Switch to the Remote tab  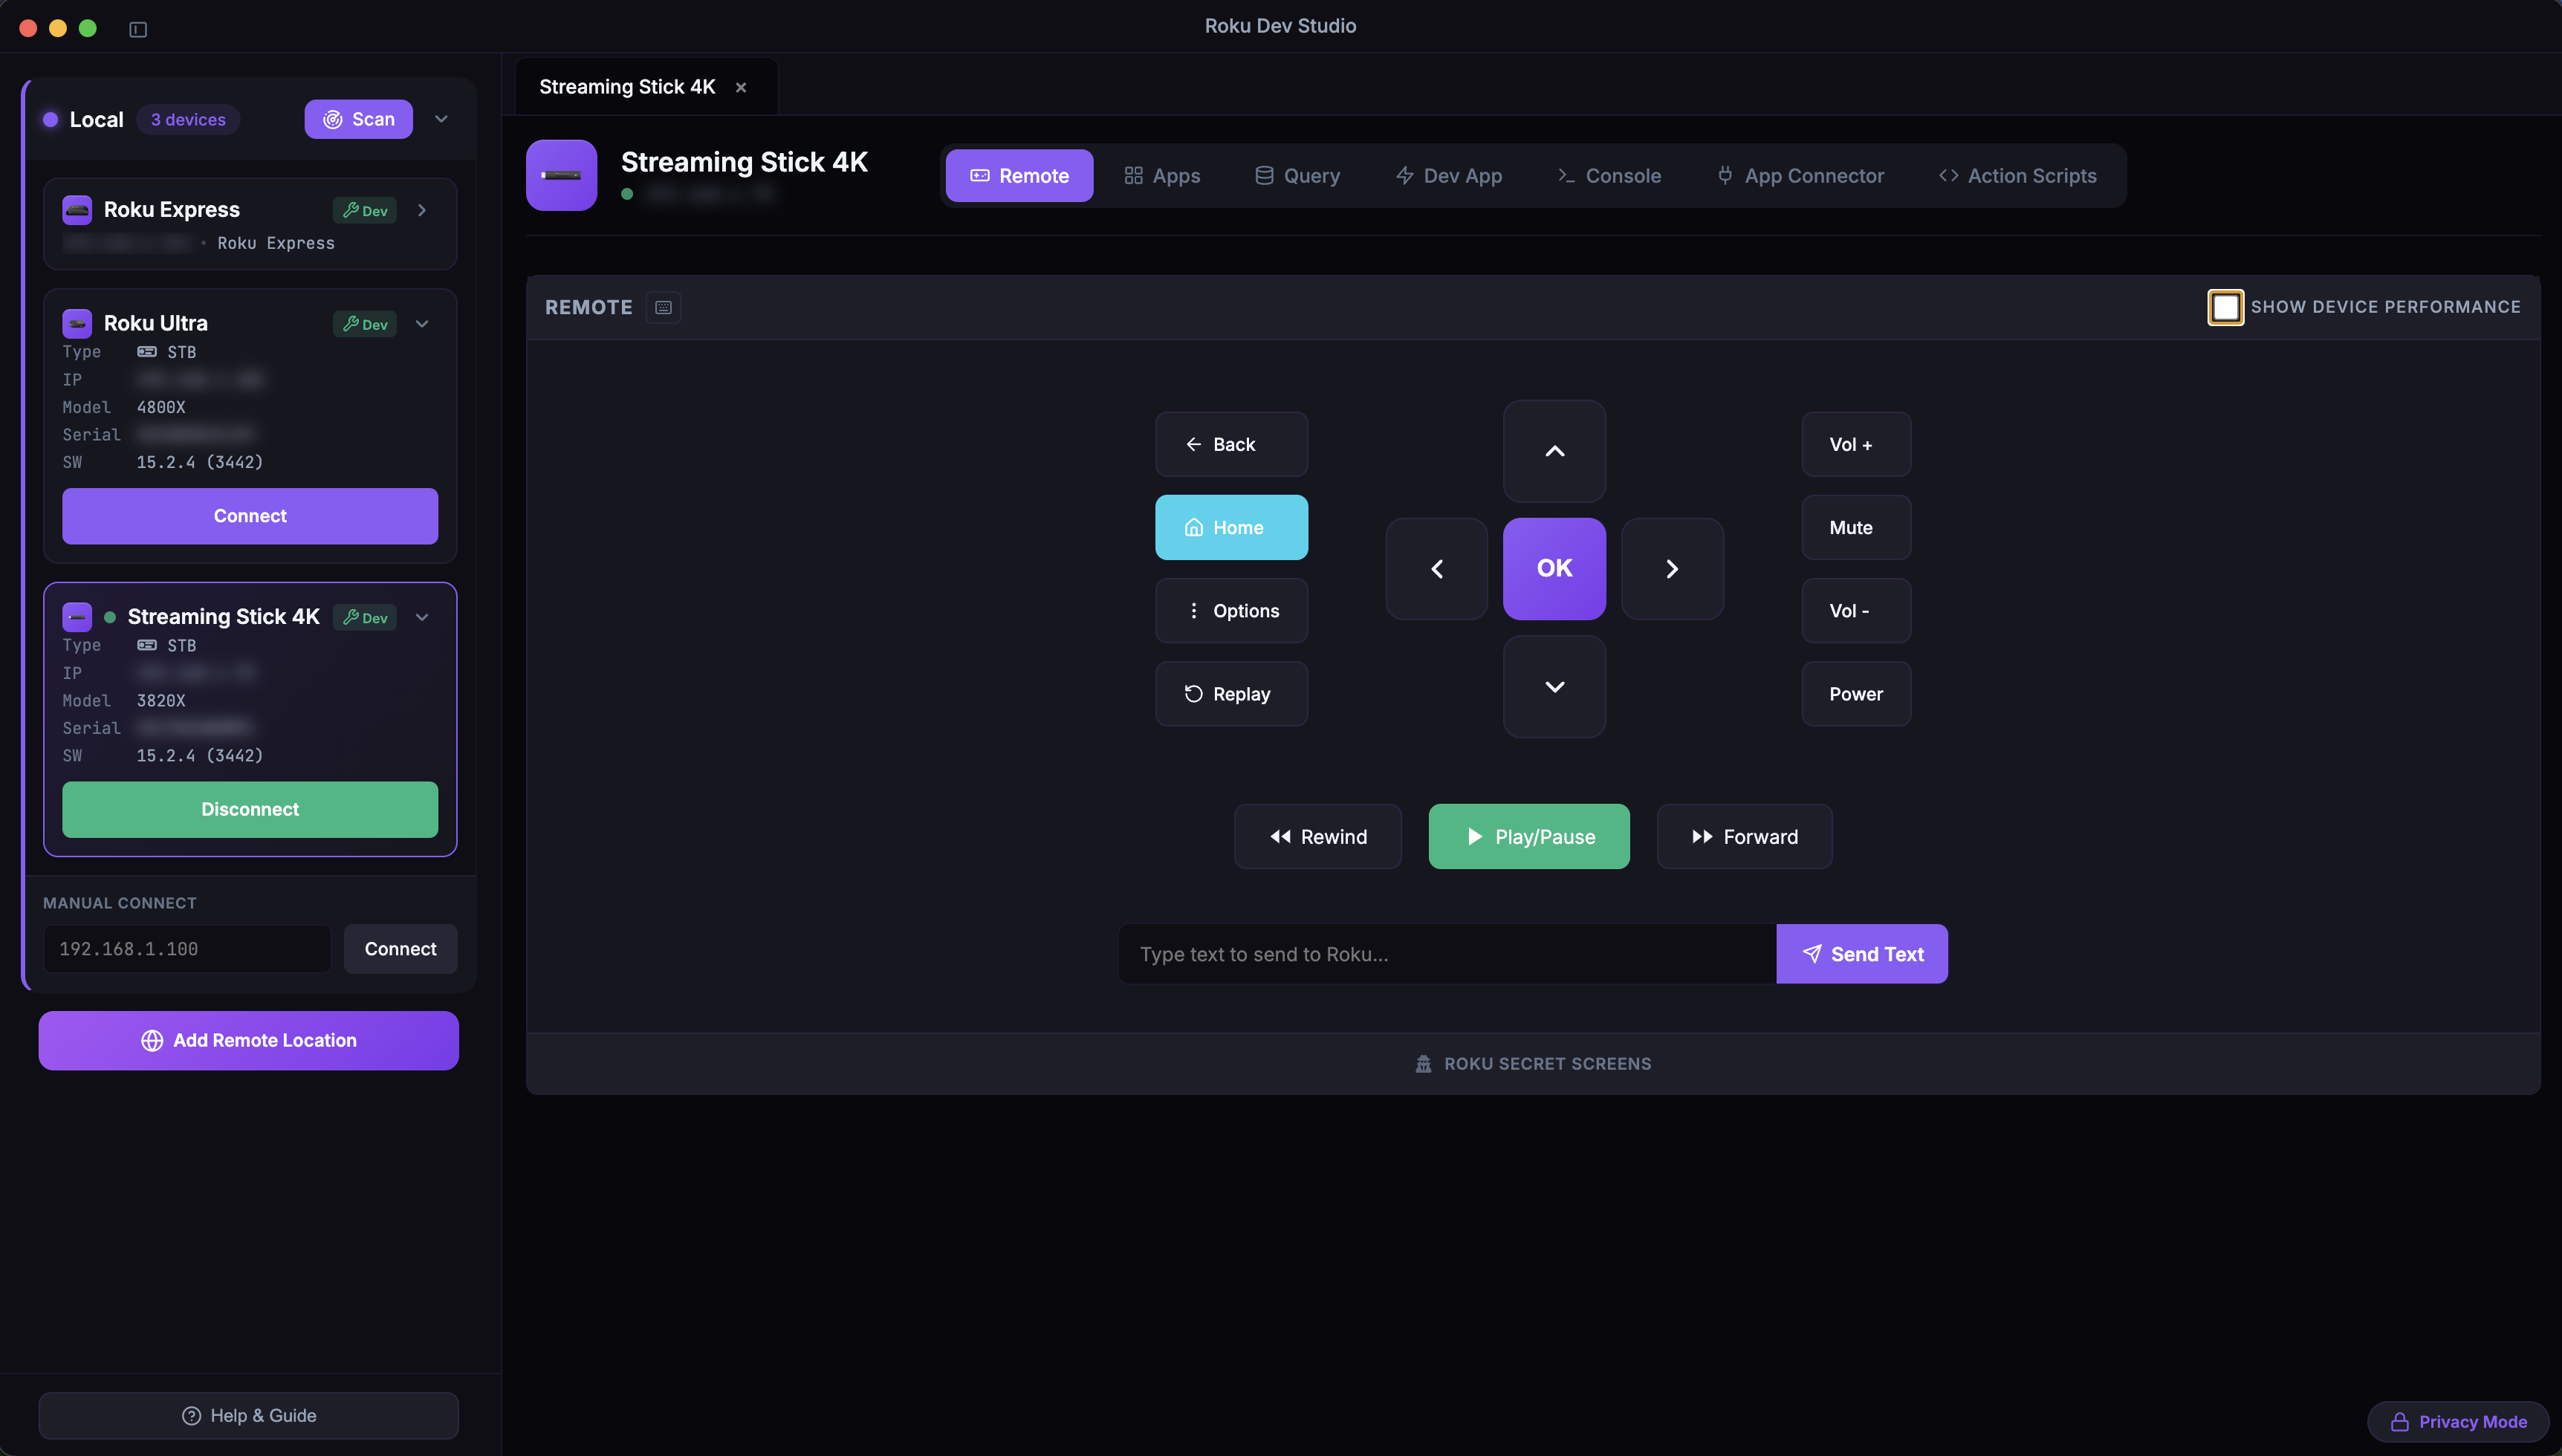coord(1019,176)
